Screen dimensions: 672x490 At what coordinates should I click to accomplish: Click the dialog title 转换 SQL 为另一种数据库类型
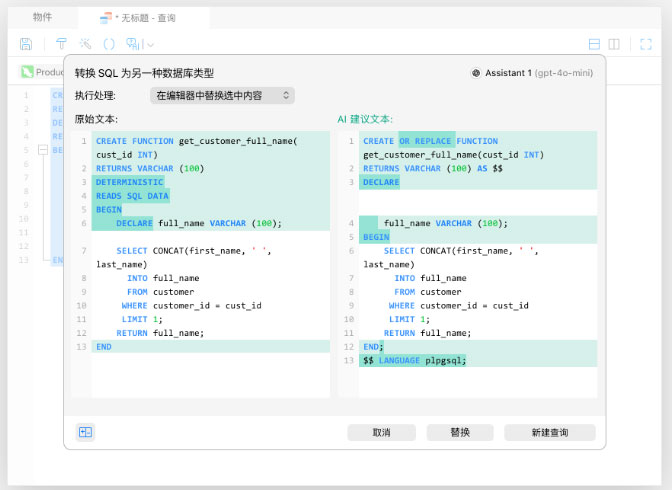click(144, 73)
